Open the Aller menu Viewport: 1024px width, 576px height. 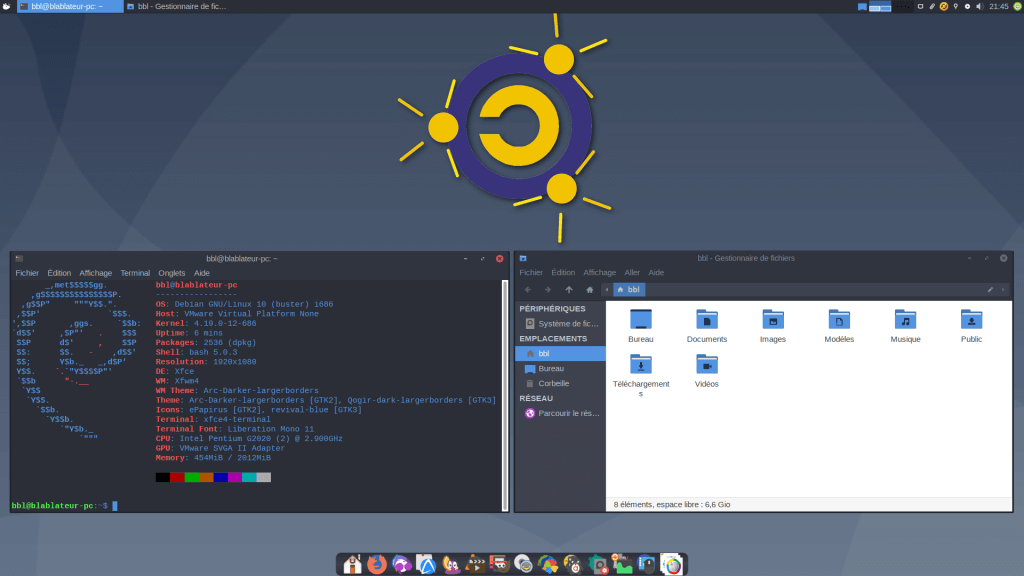click(632, 272)
